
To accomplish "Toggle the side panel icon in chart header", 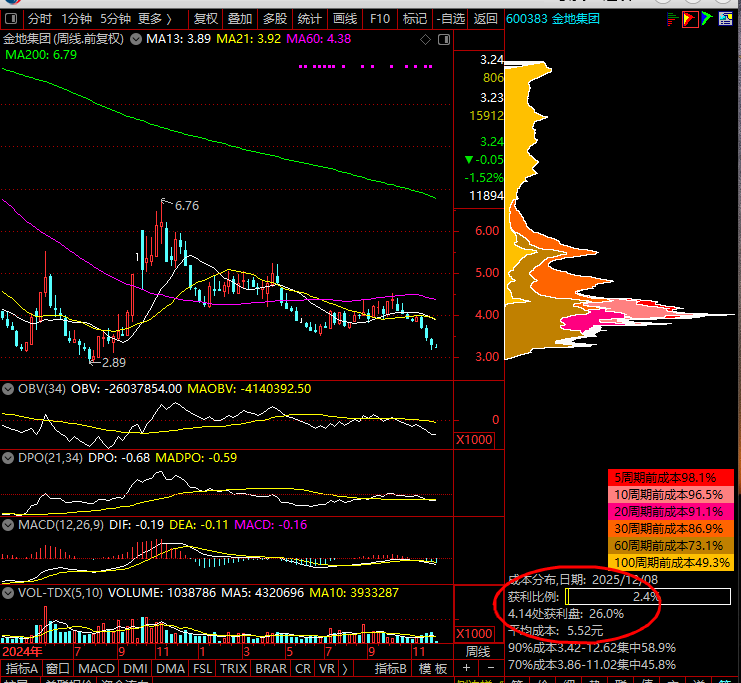I will tap(444, 40).
